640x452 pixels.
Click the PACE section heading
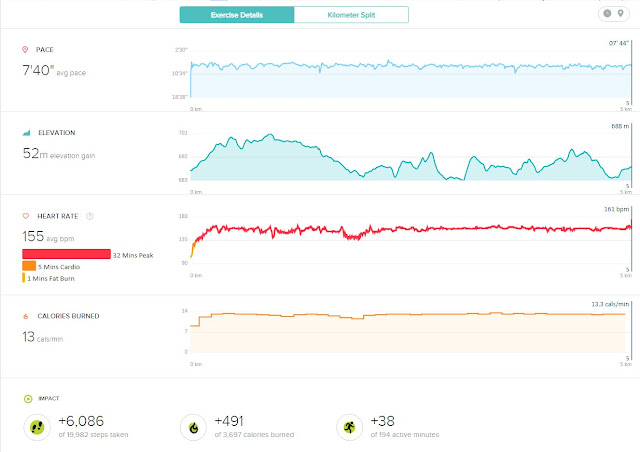44,49
